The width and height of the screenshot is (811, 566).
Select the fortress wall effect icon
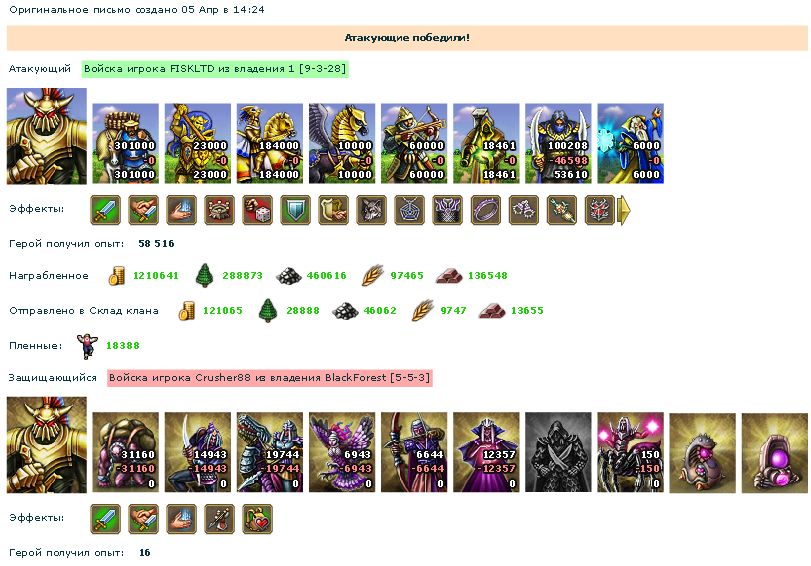coord(219,210)
